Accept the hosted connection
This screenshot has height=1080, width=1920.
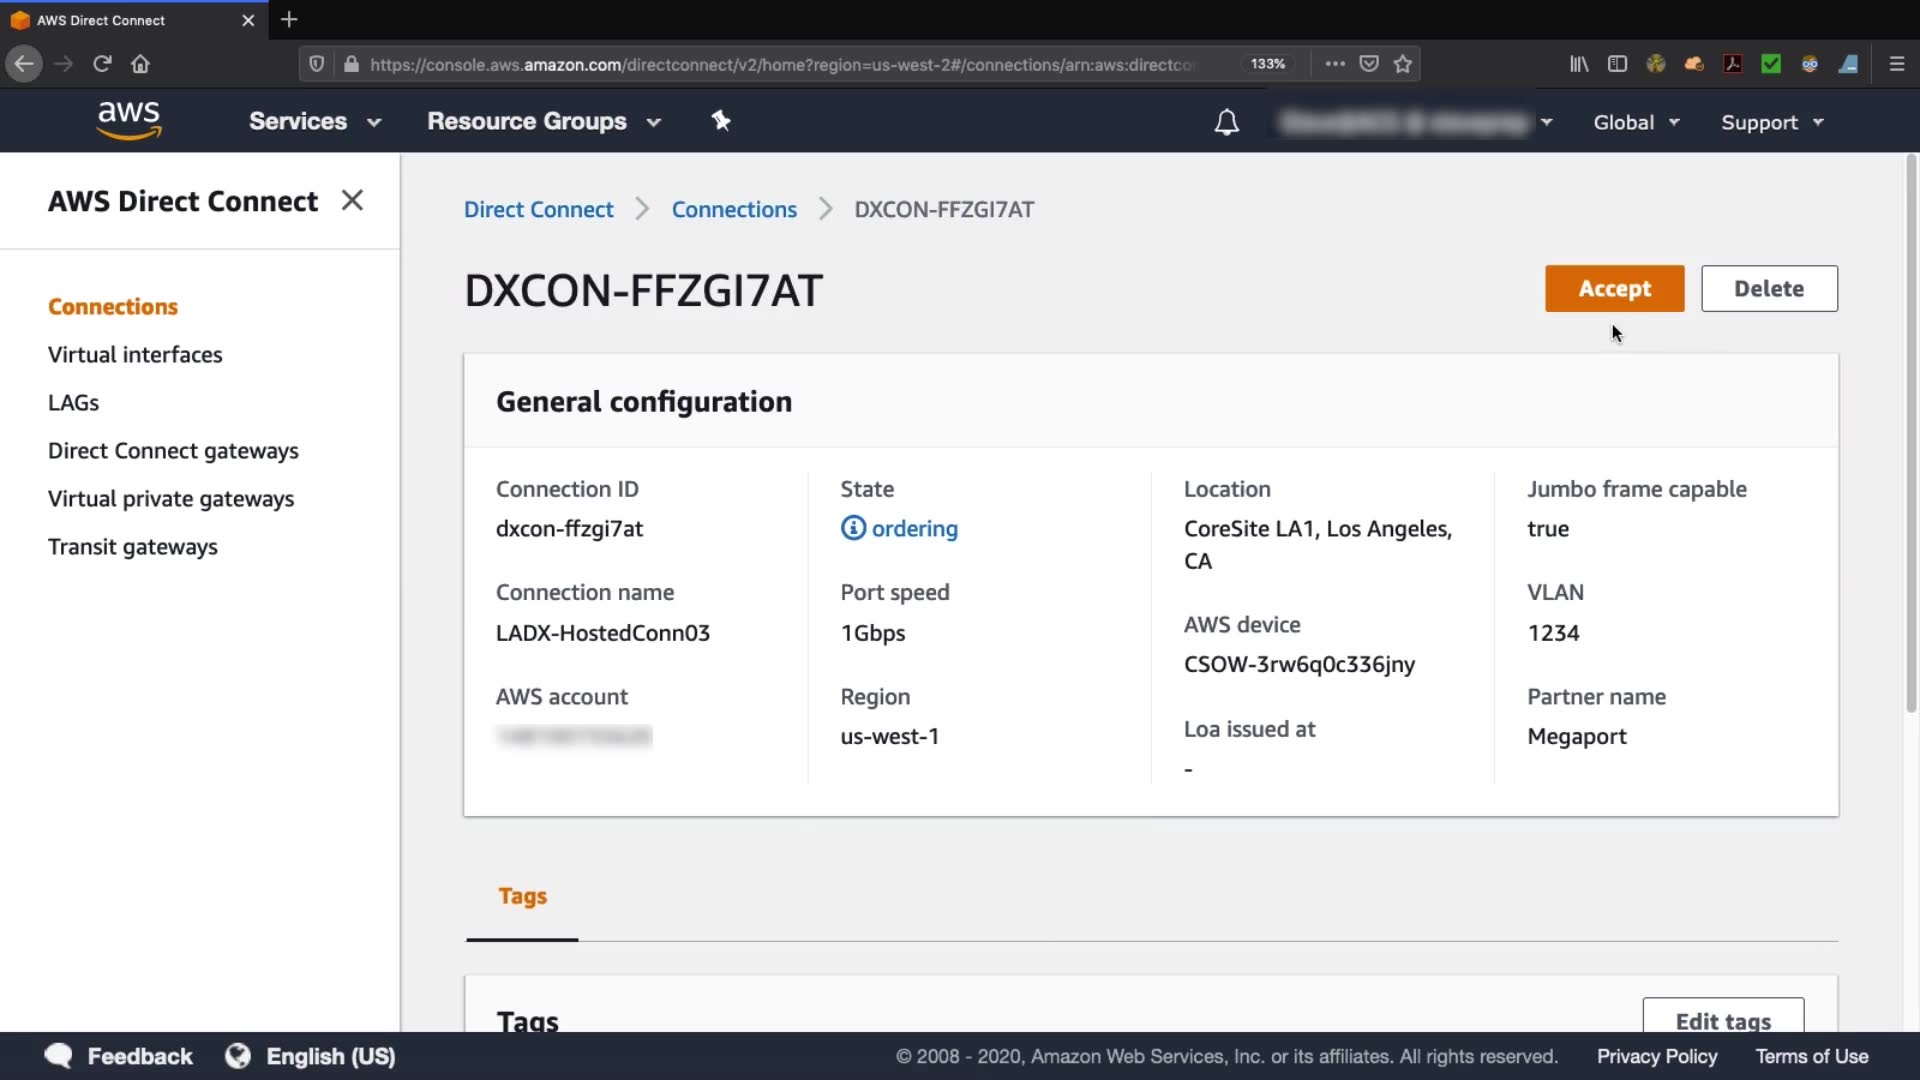(x=1613, y=289)
